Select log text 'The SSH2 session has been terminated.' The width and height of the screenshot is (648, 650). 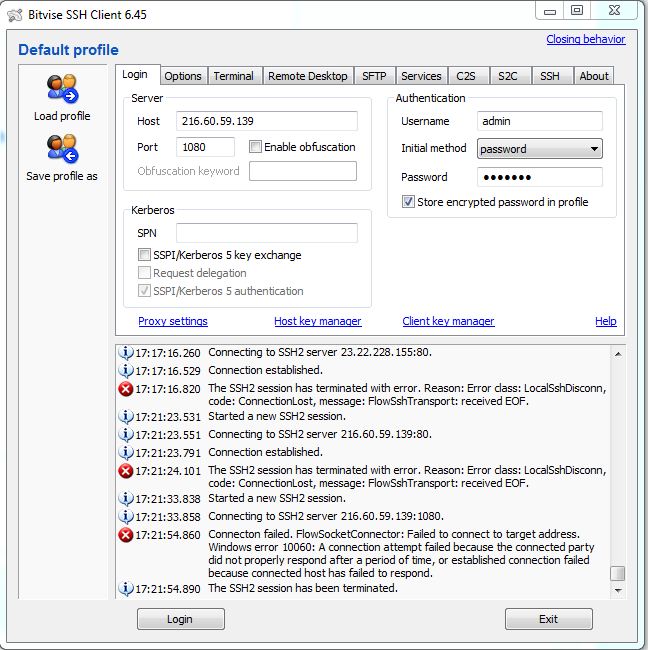click(x=303, y=588)
